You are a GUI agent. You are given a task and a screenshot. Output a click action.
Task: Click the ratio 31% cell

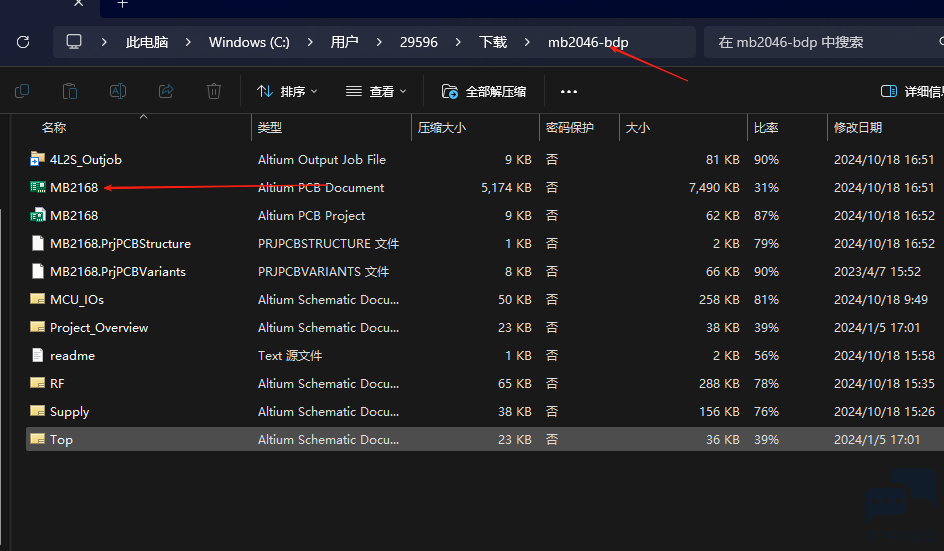(766, 188)
